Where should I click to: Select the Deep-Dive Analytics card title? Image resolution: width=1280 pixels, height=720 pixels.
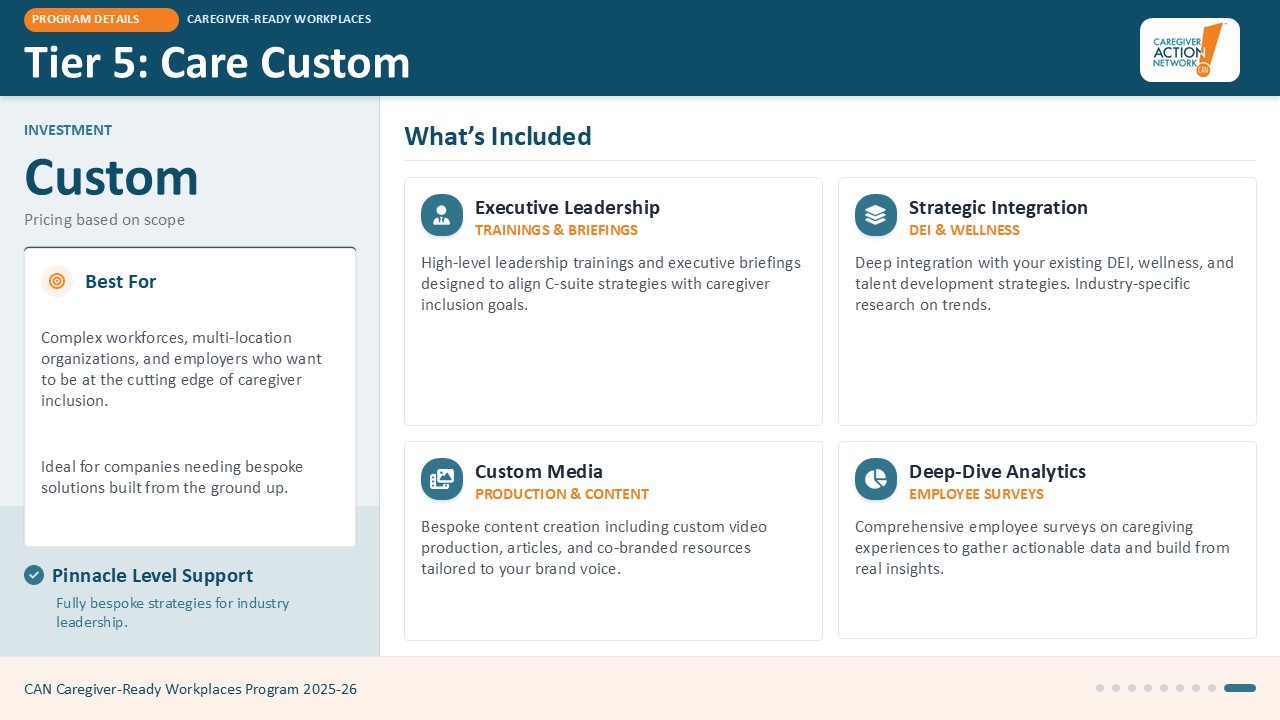point(997,471)
